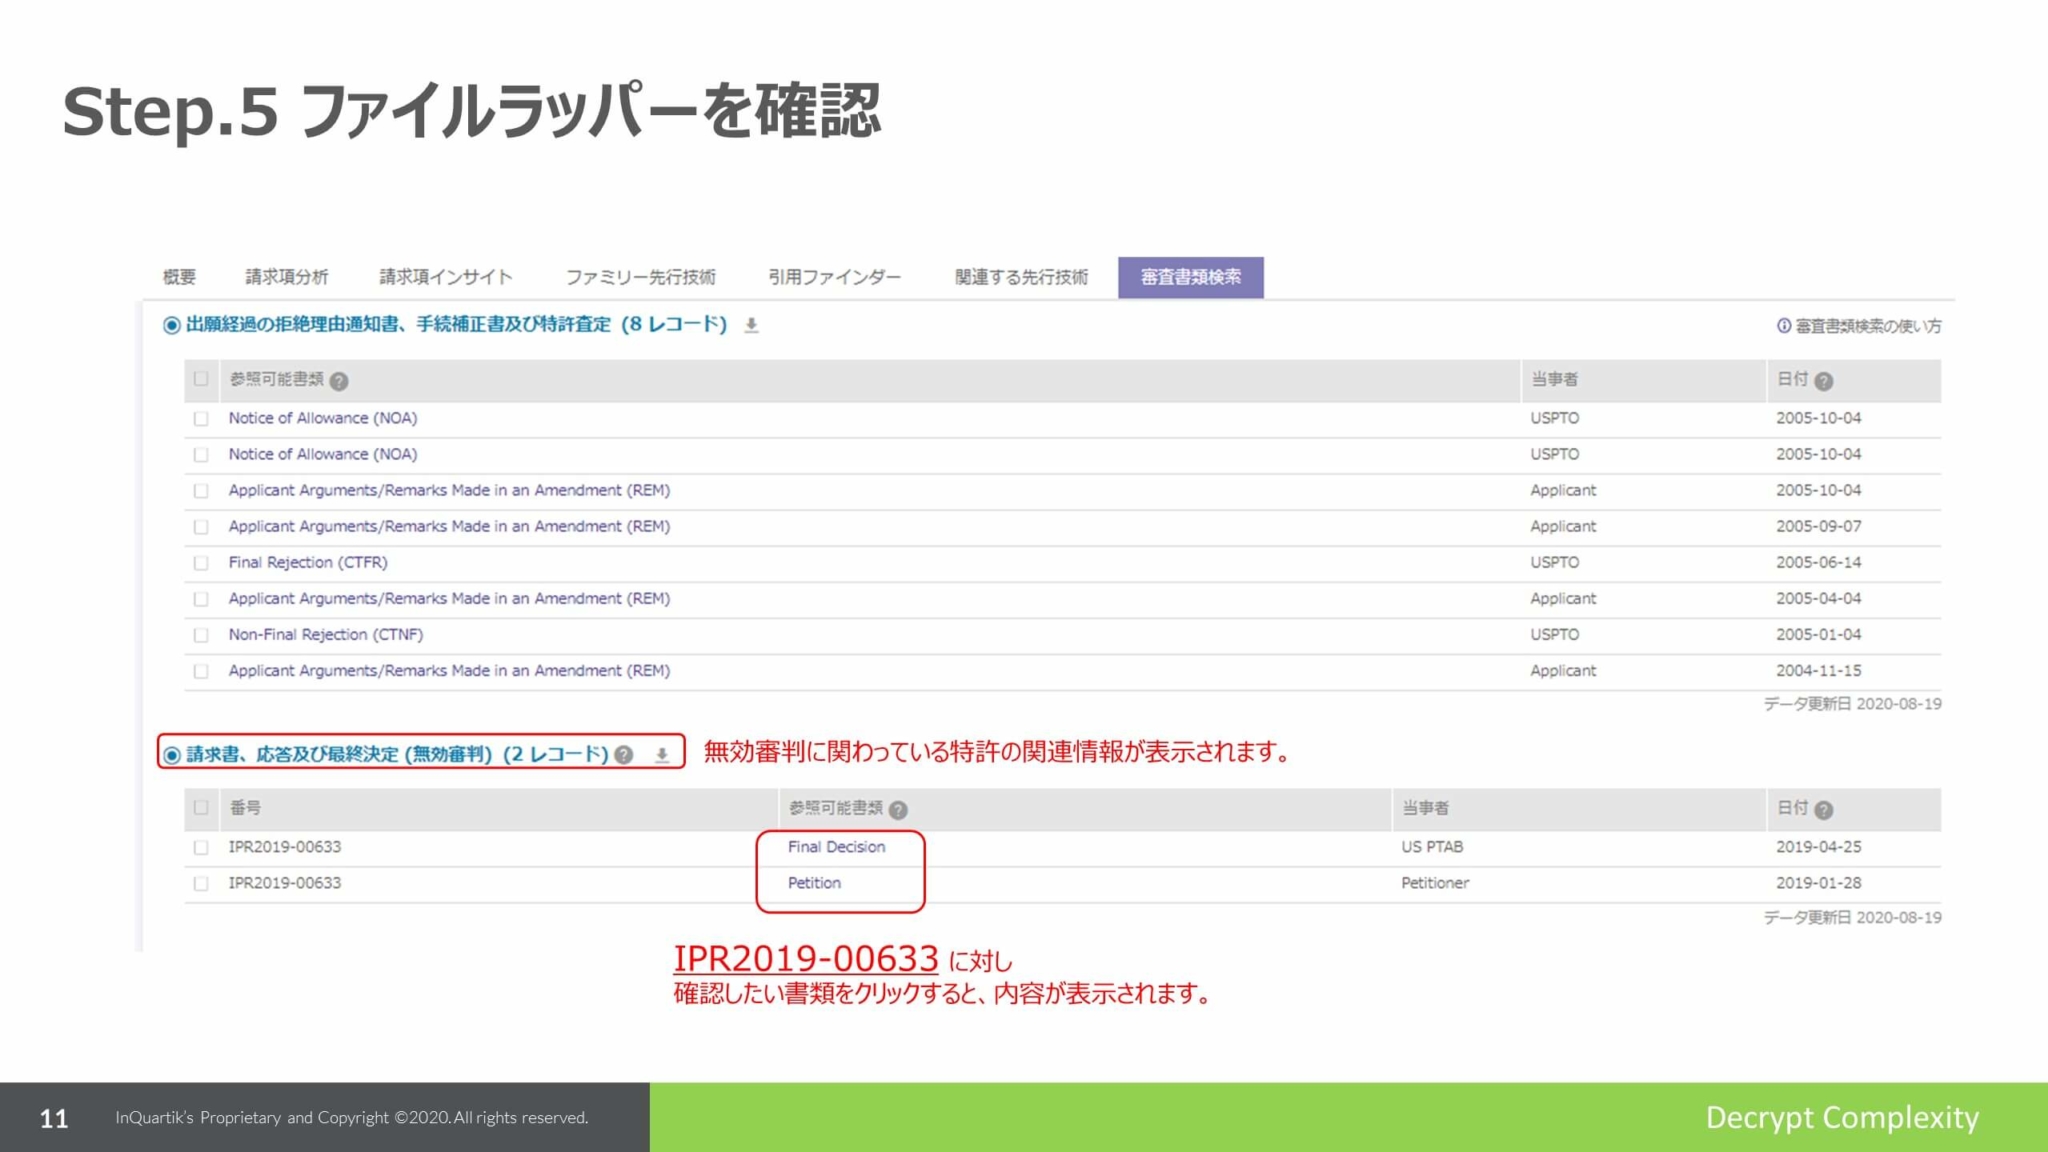Screen dimensions: 2048x1152
Task: Open the REM document dated 2005-10-04
Action: (x=449, y=490)
